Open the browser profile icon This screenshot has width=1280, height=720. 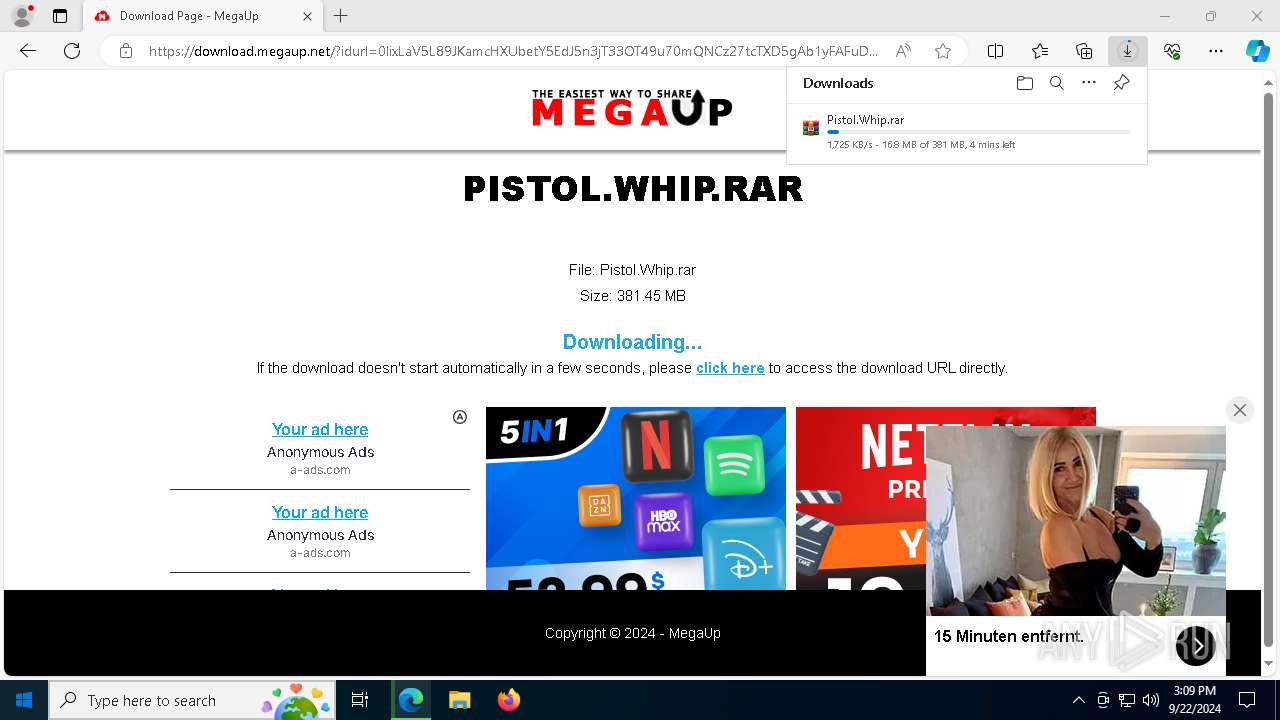point(22,16)
